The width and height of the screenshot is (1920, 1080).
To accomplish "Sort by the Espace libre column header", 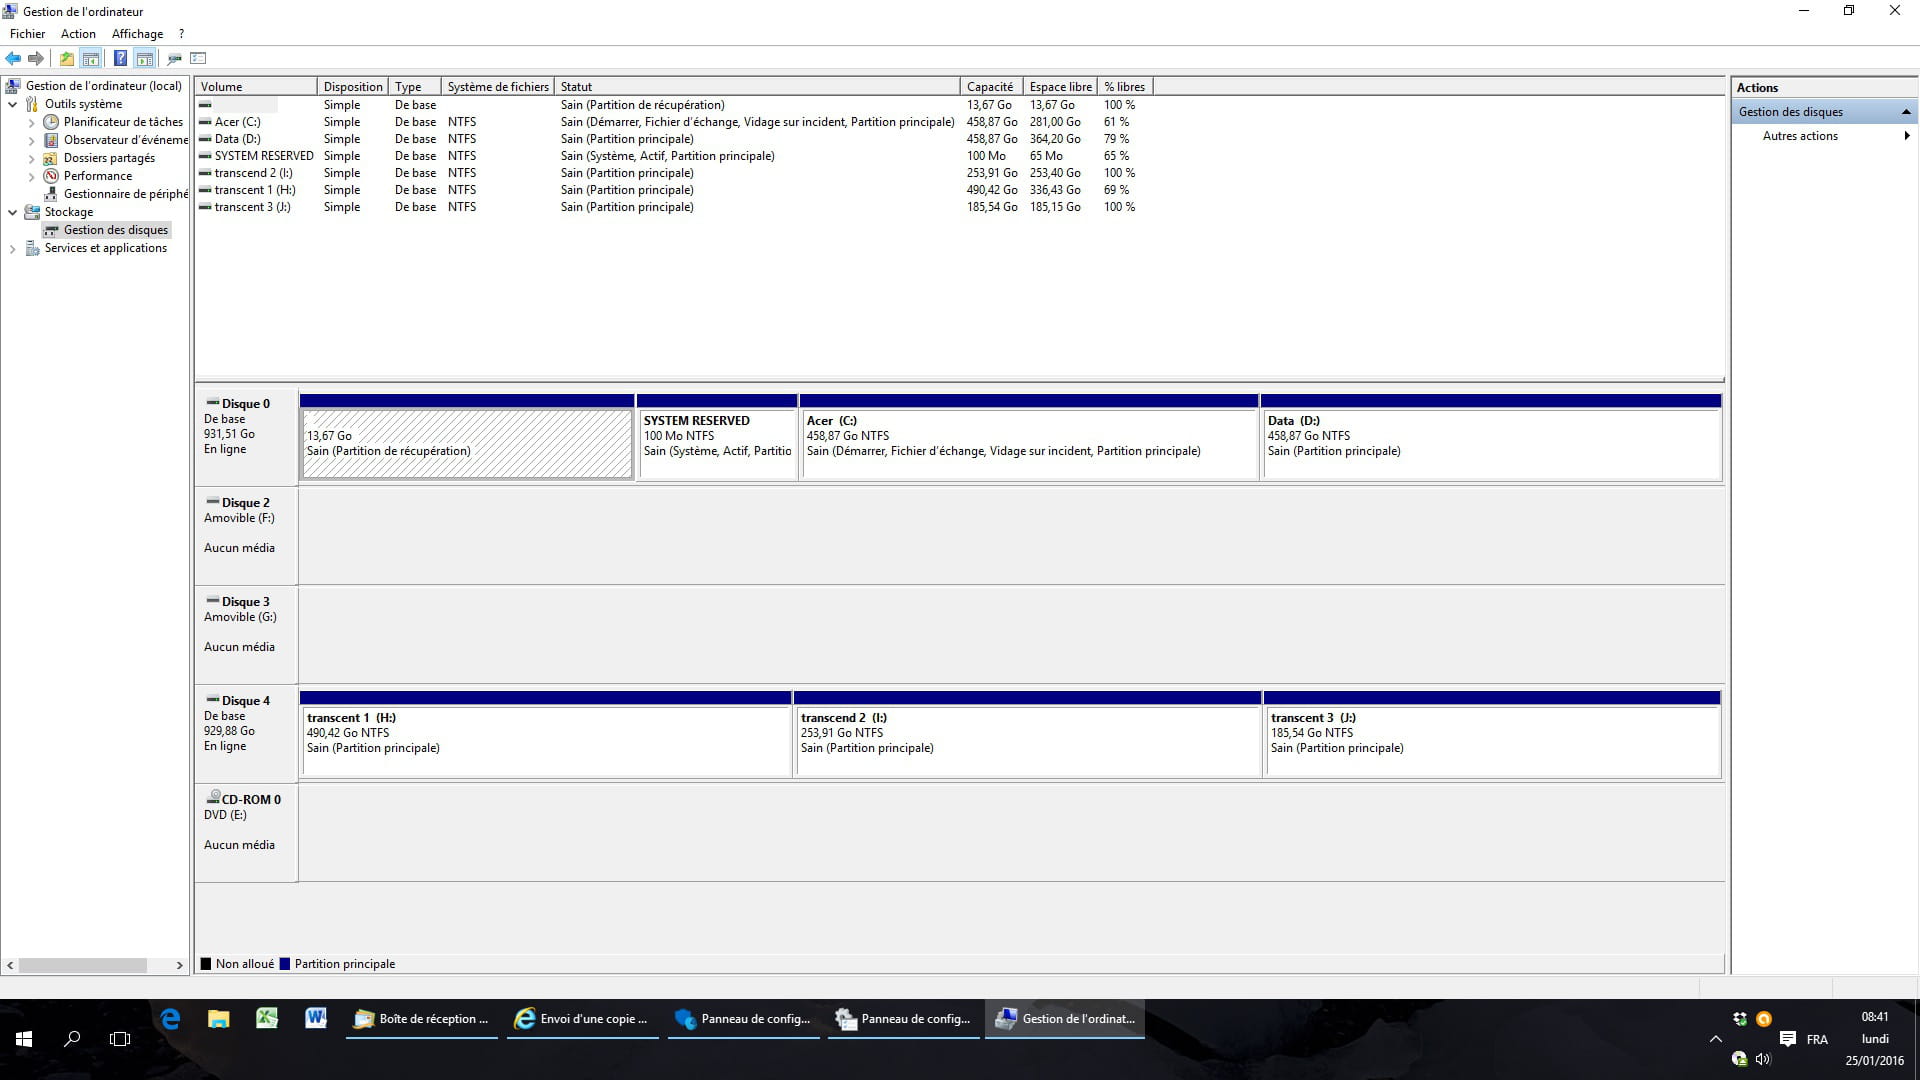I will (1060, 87).
